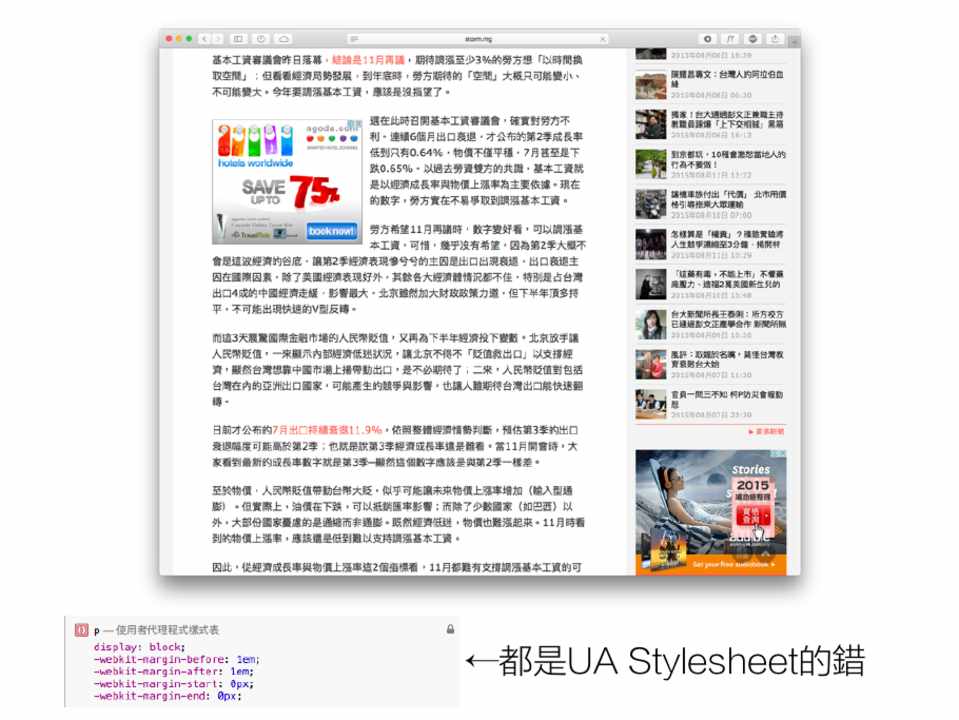Screen dimensions: 959x720
Task: Open the '更多新聞' more news link
Action: click(768, 431)
